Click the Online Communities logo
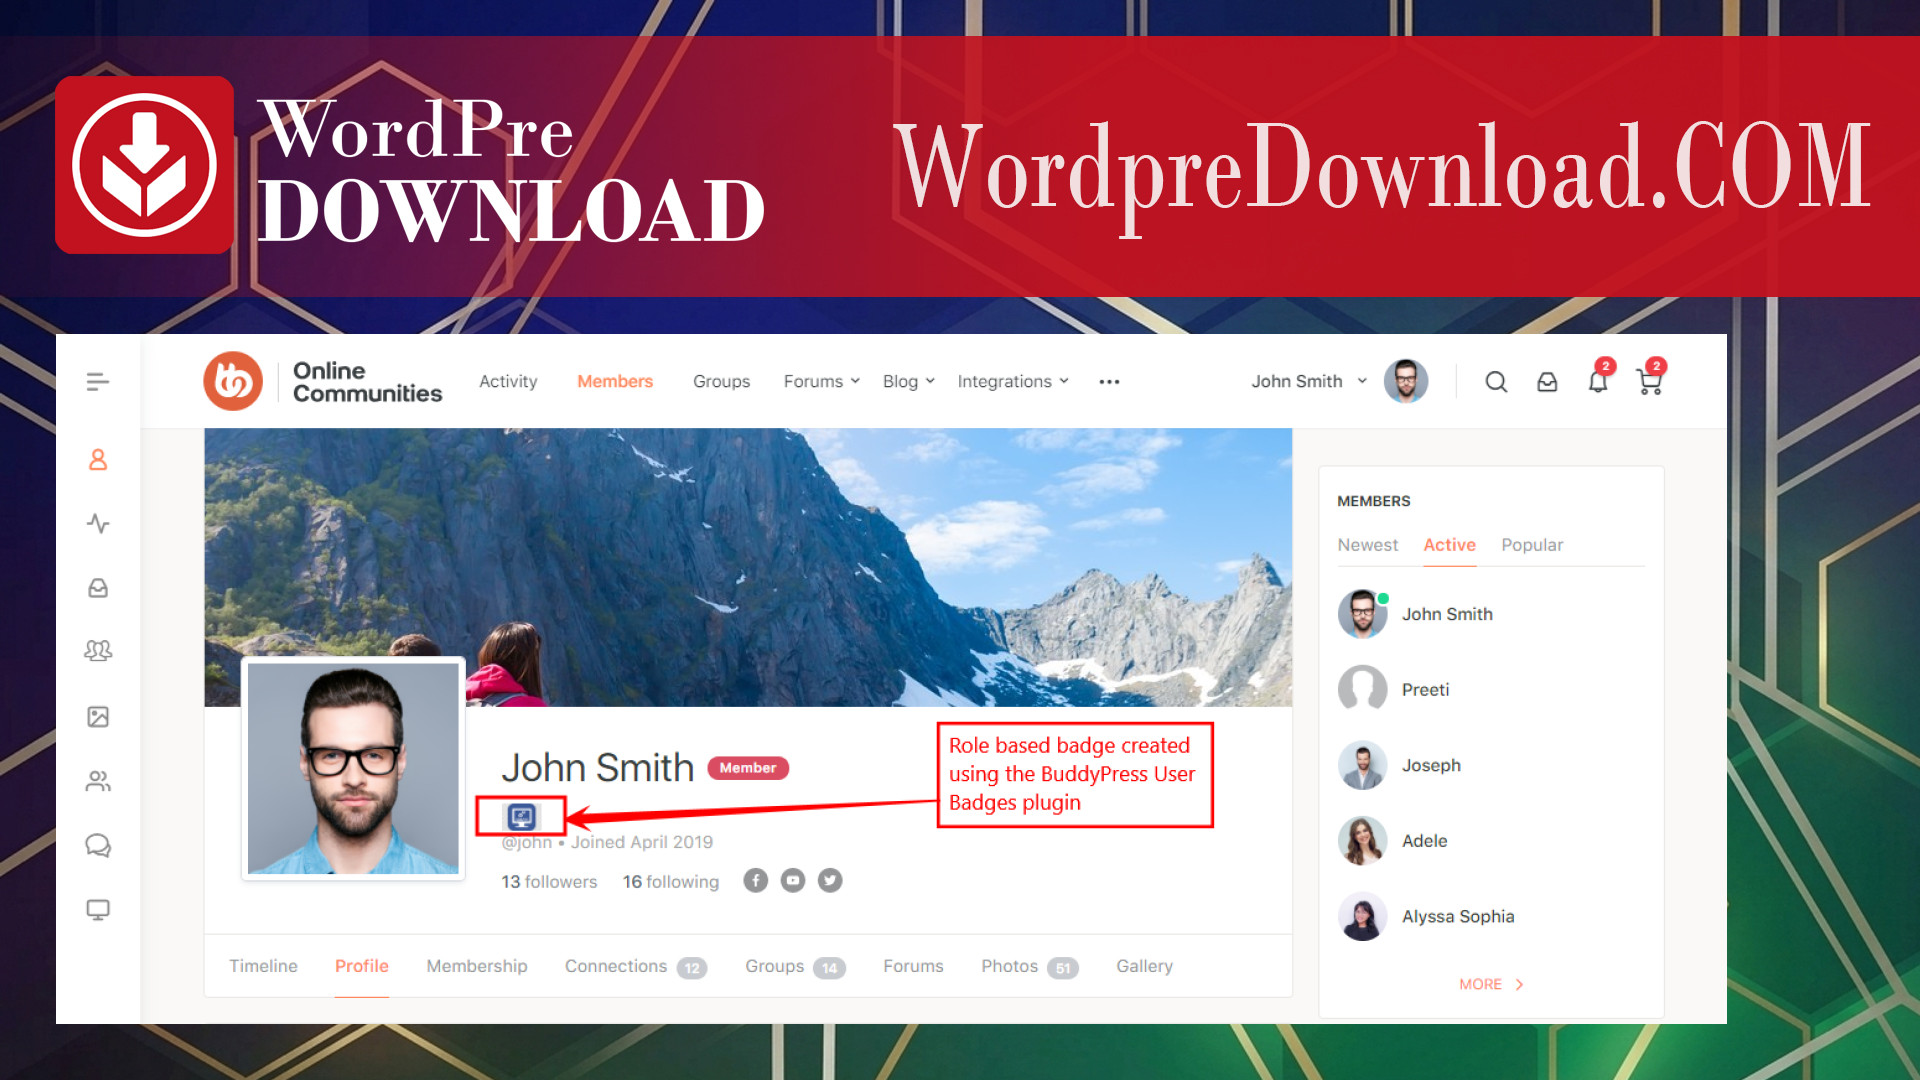 (x=323, y=381)
